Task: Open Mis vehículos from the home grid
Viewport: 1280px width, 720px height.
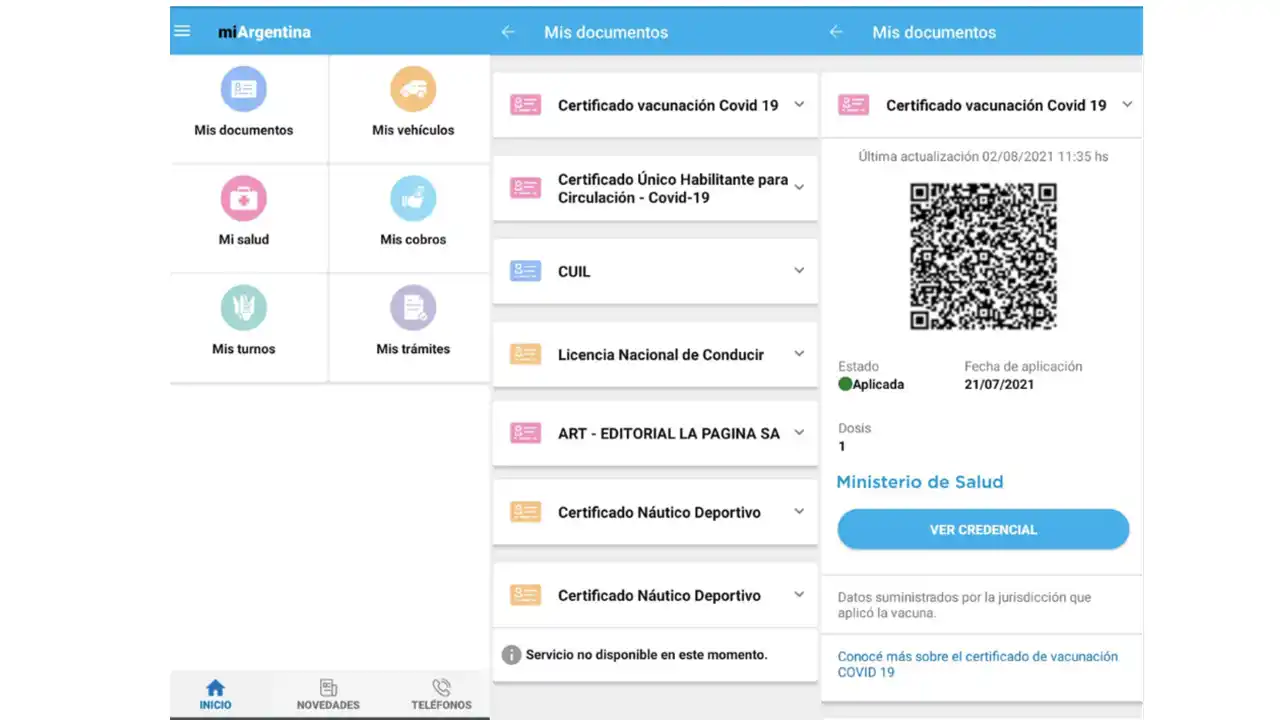Action: click(x=413, y=90)
